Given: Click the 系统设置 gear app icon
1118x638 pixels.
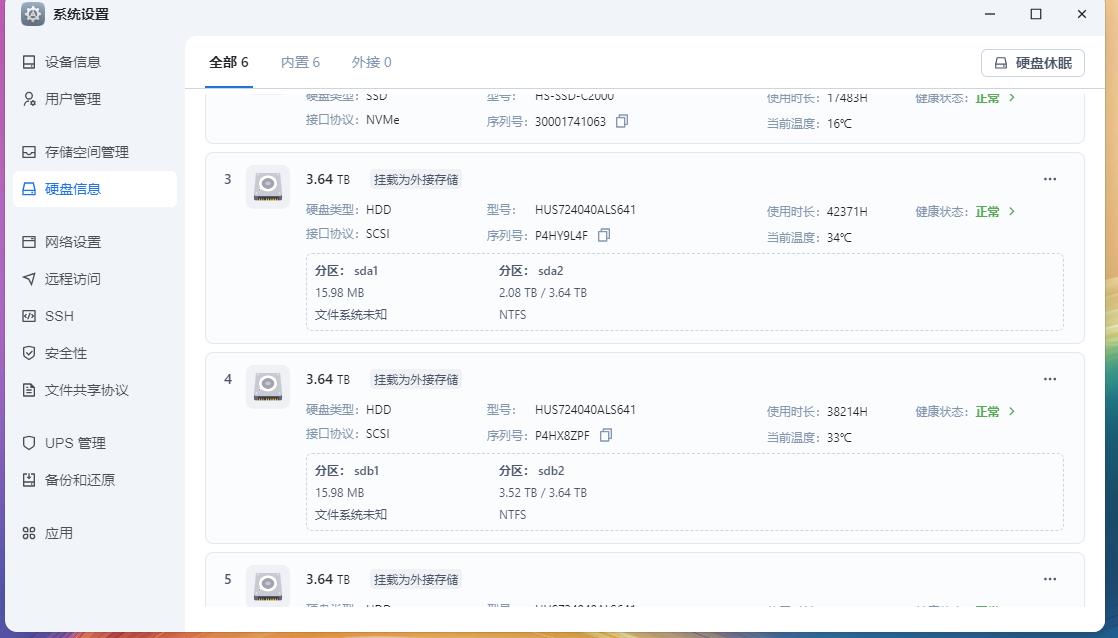Looking at the screenshot, I should [33, 14].
